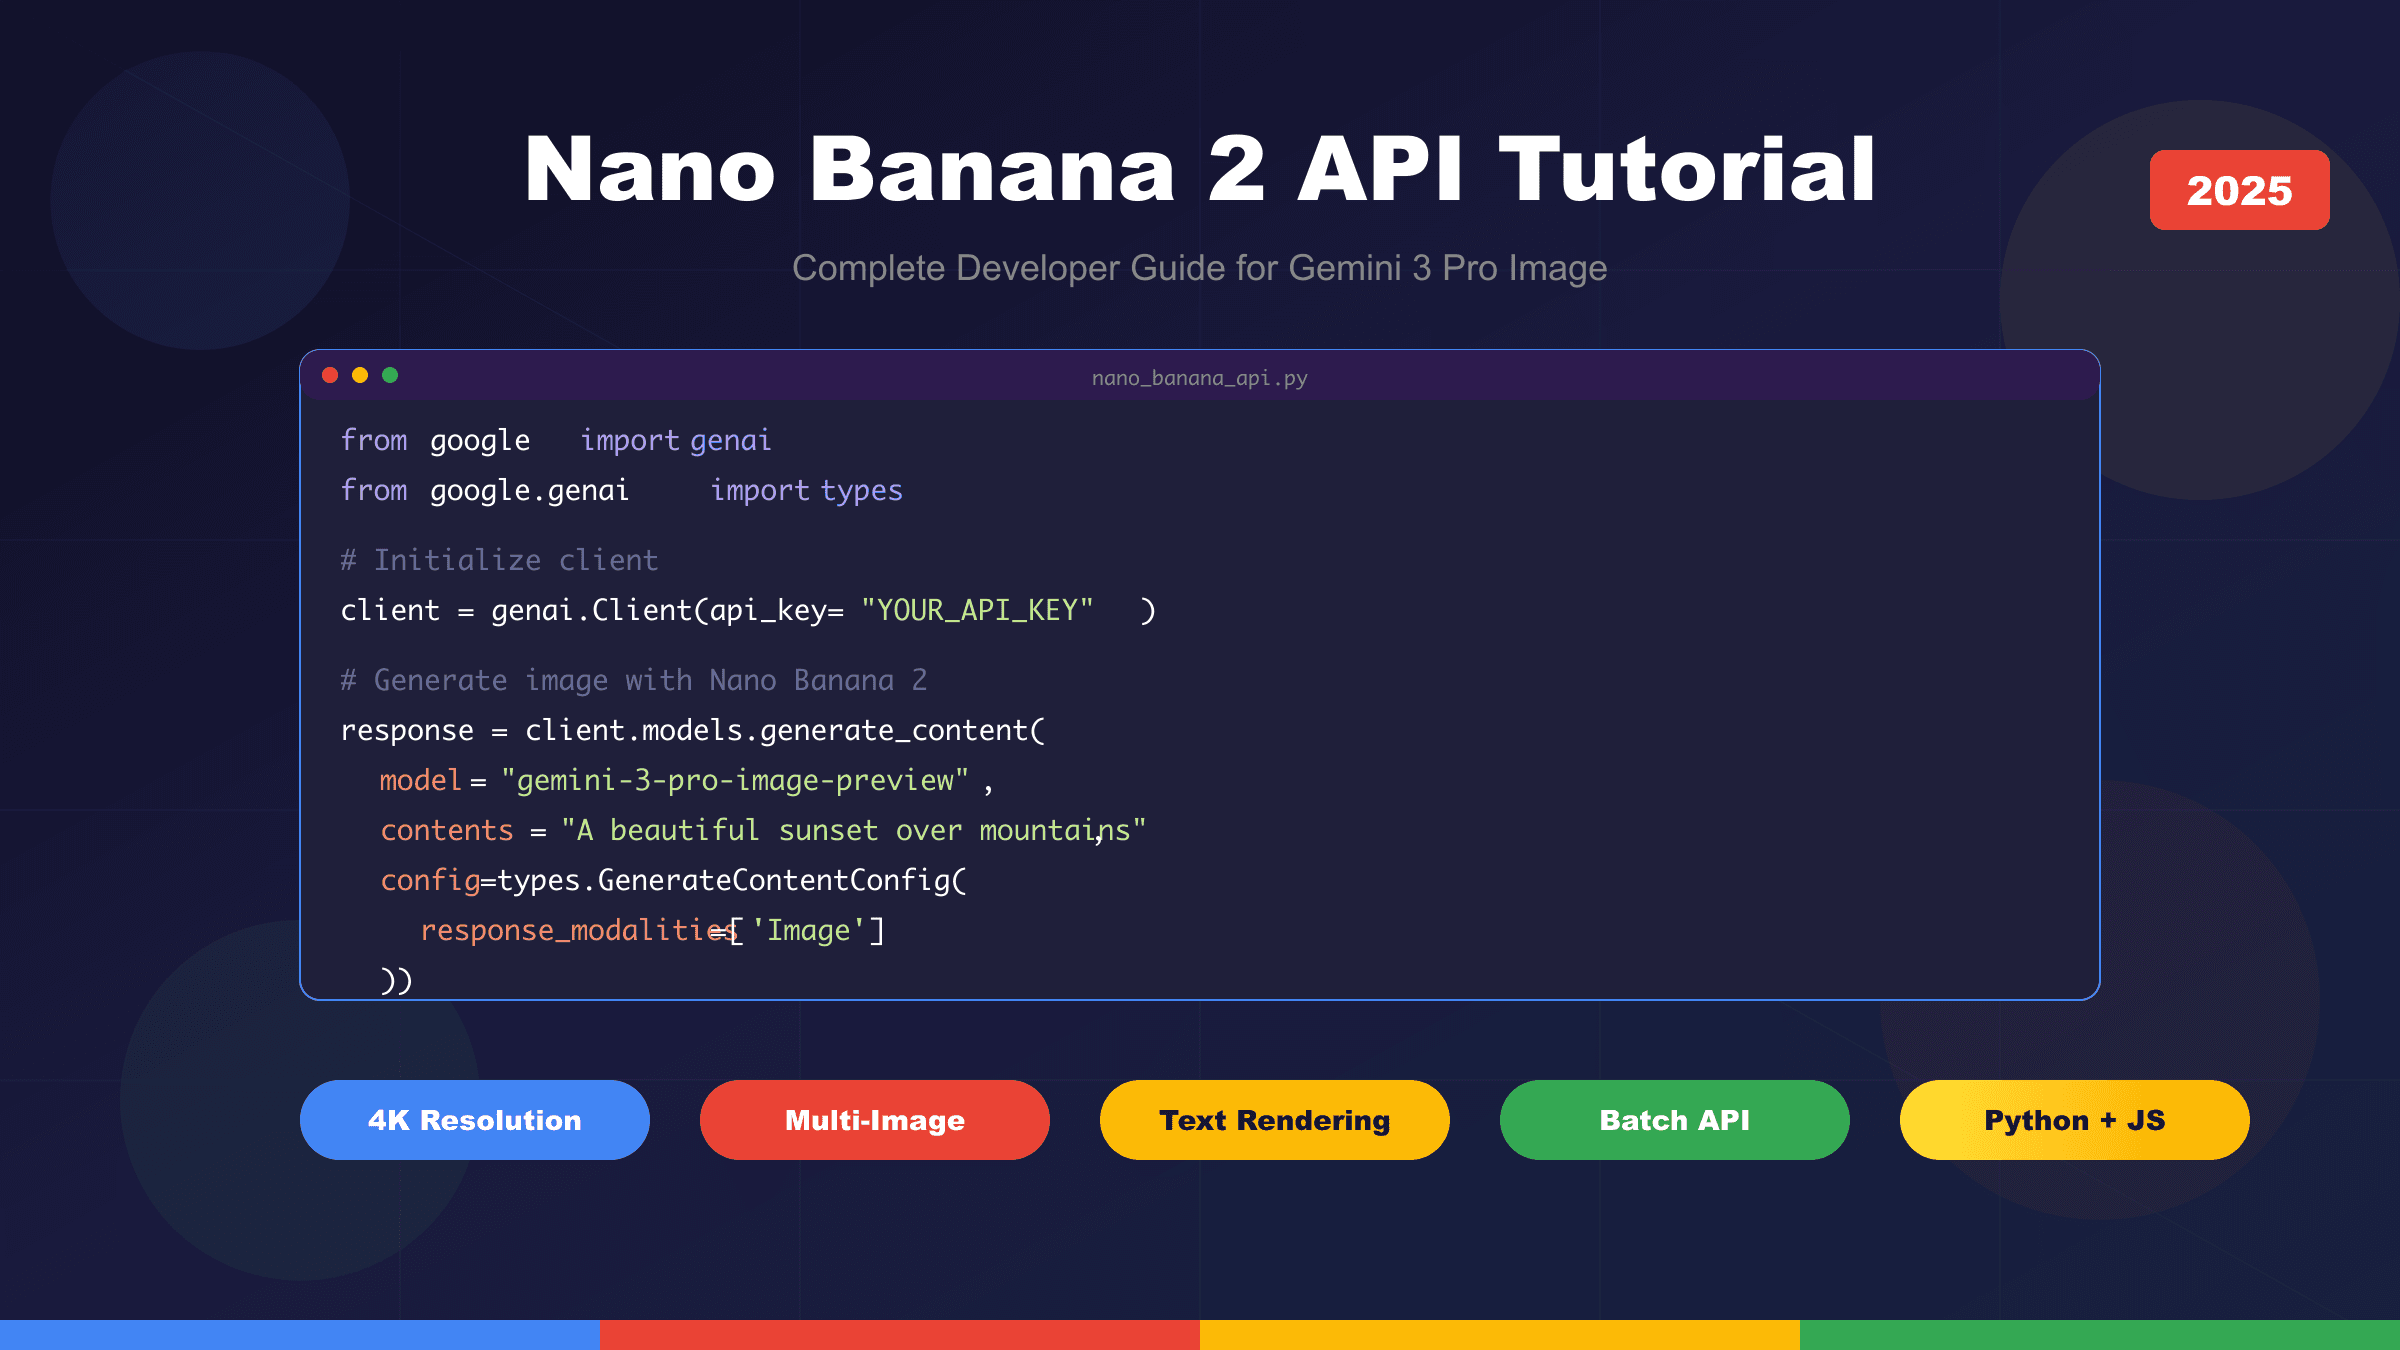The height and width of the screenshot is (1350, 2400).
Task: Click the yellow stripe in the bottom bar
Action: pos(1500,1332)
